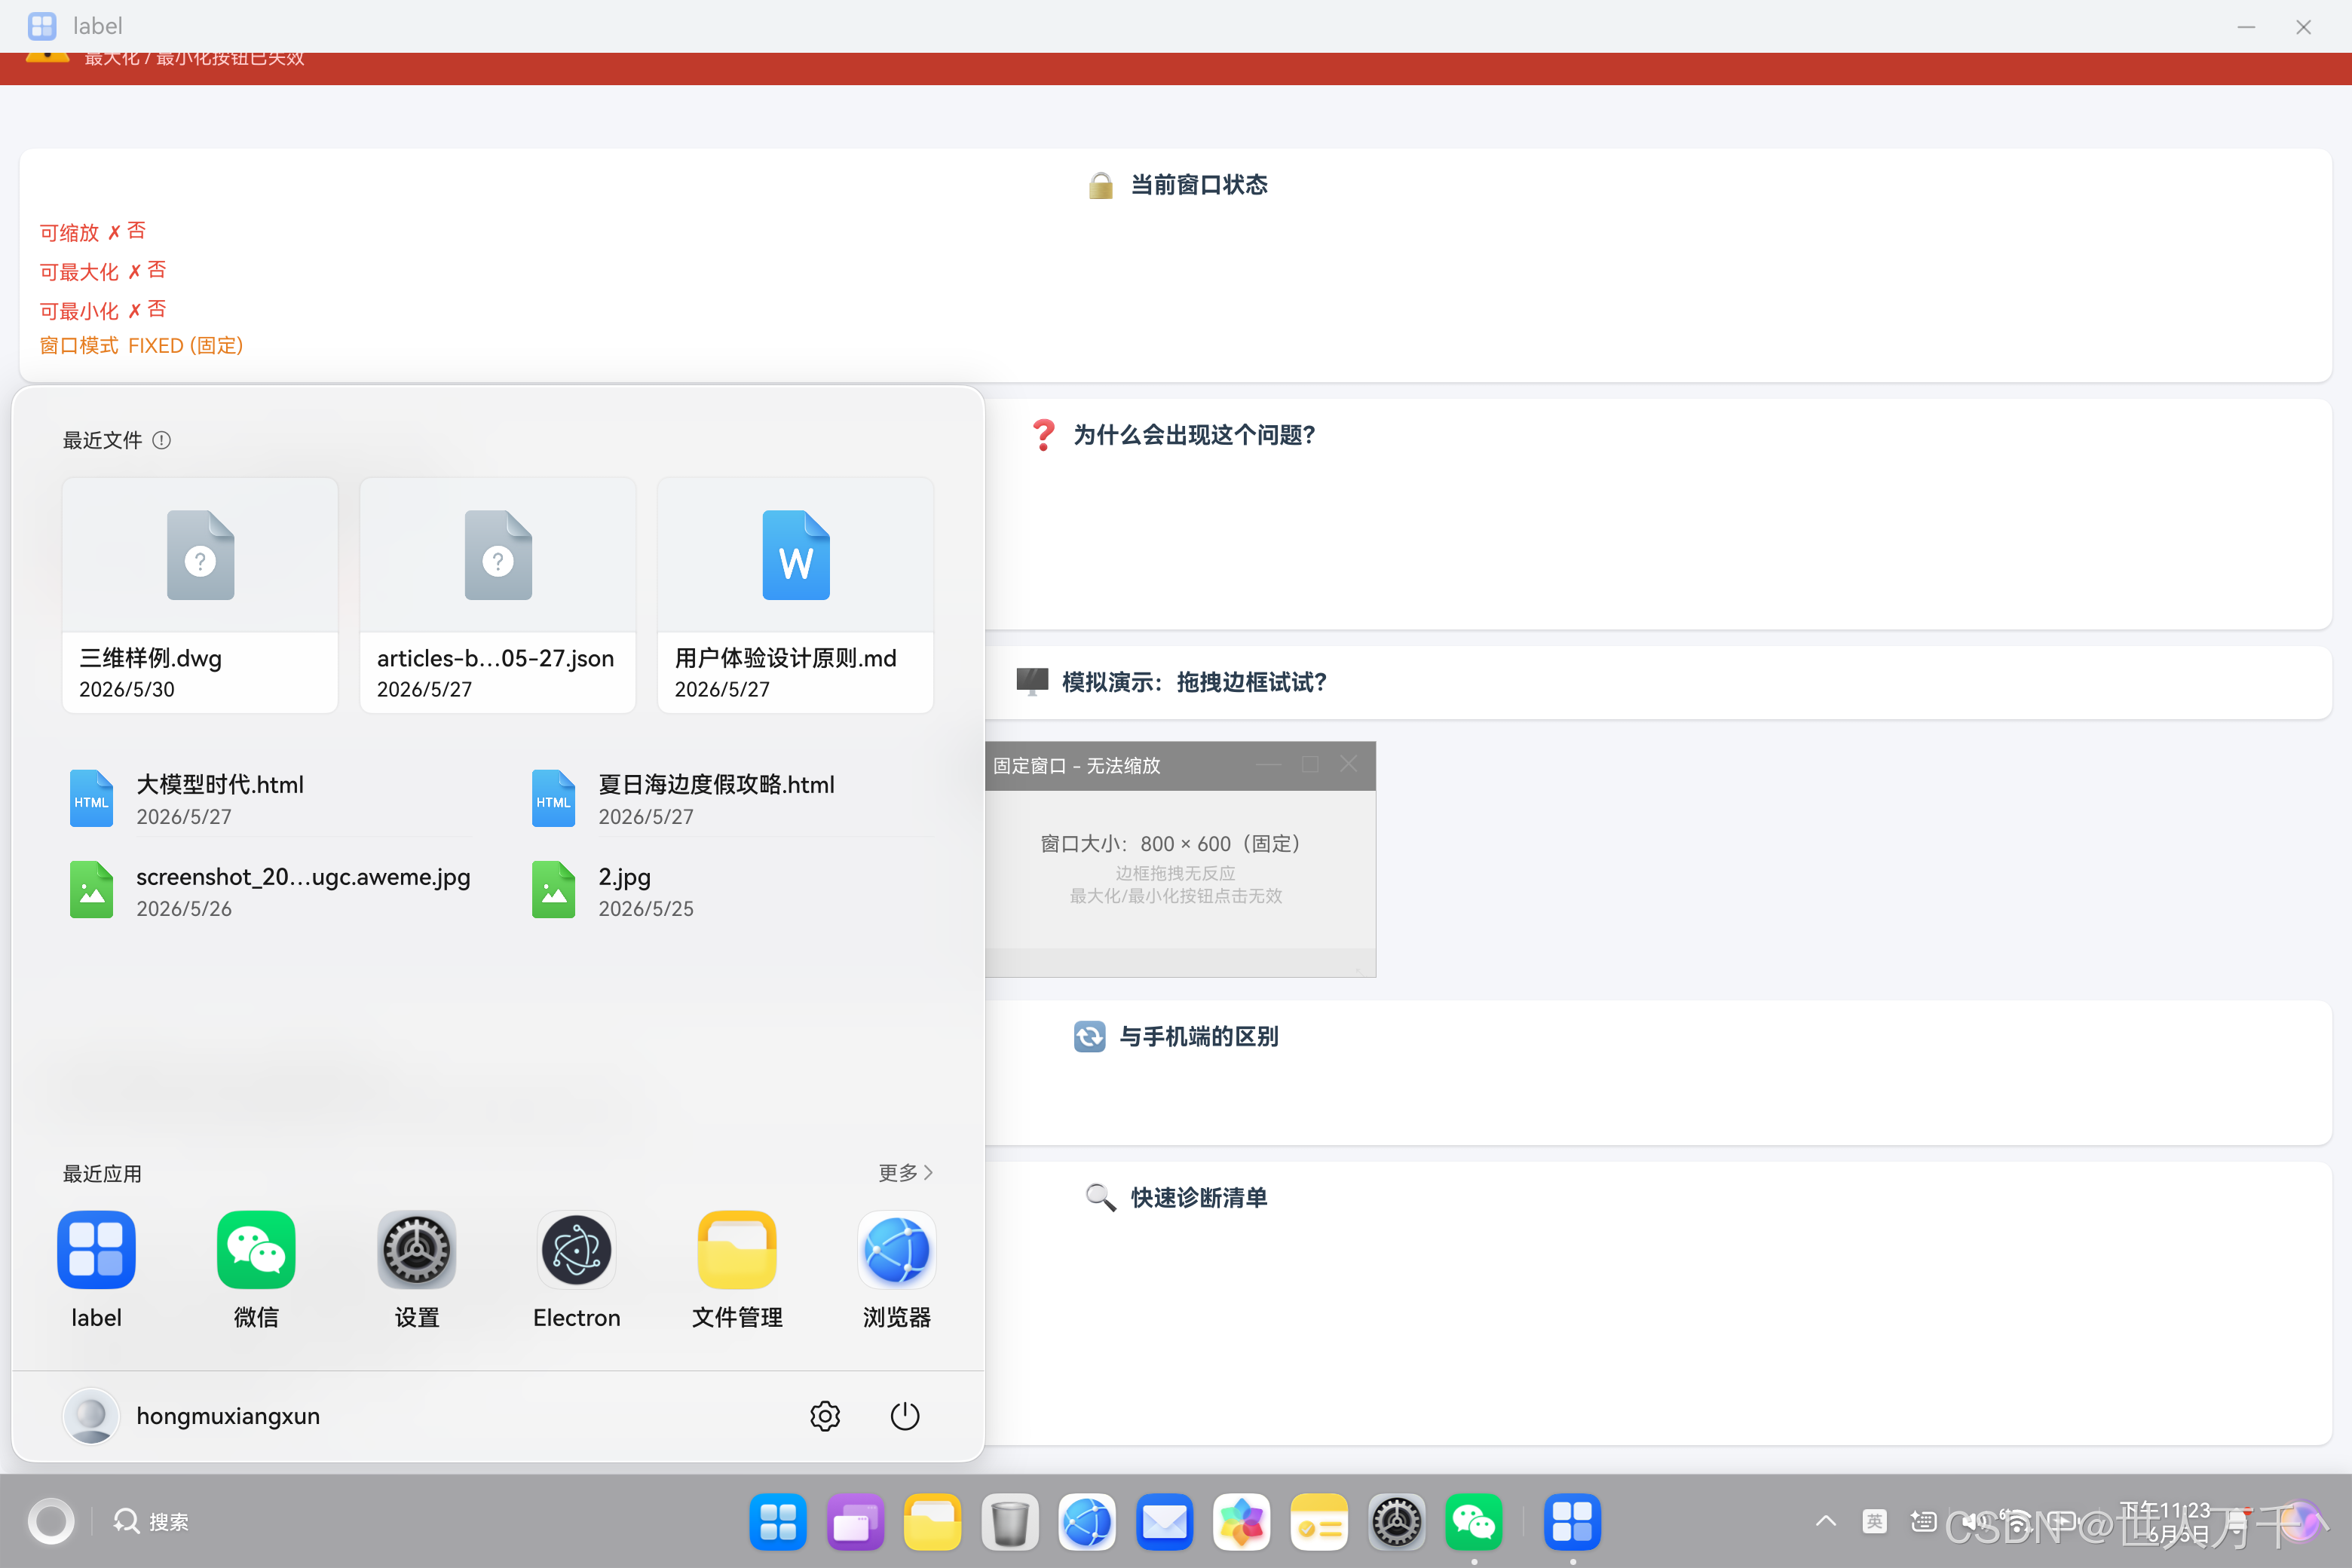Click the 与手机端的区别 heading

click(x=1198, y=1037)
